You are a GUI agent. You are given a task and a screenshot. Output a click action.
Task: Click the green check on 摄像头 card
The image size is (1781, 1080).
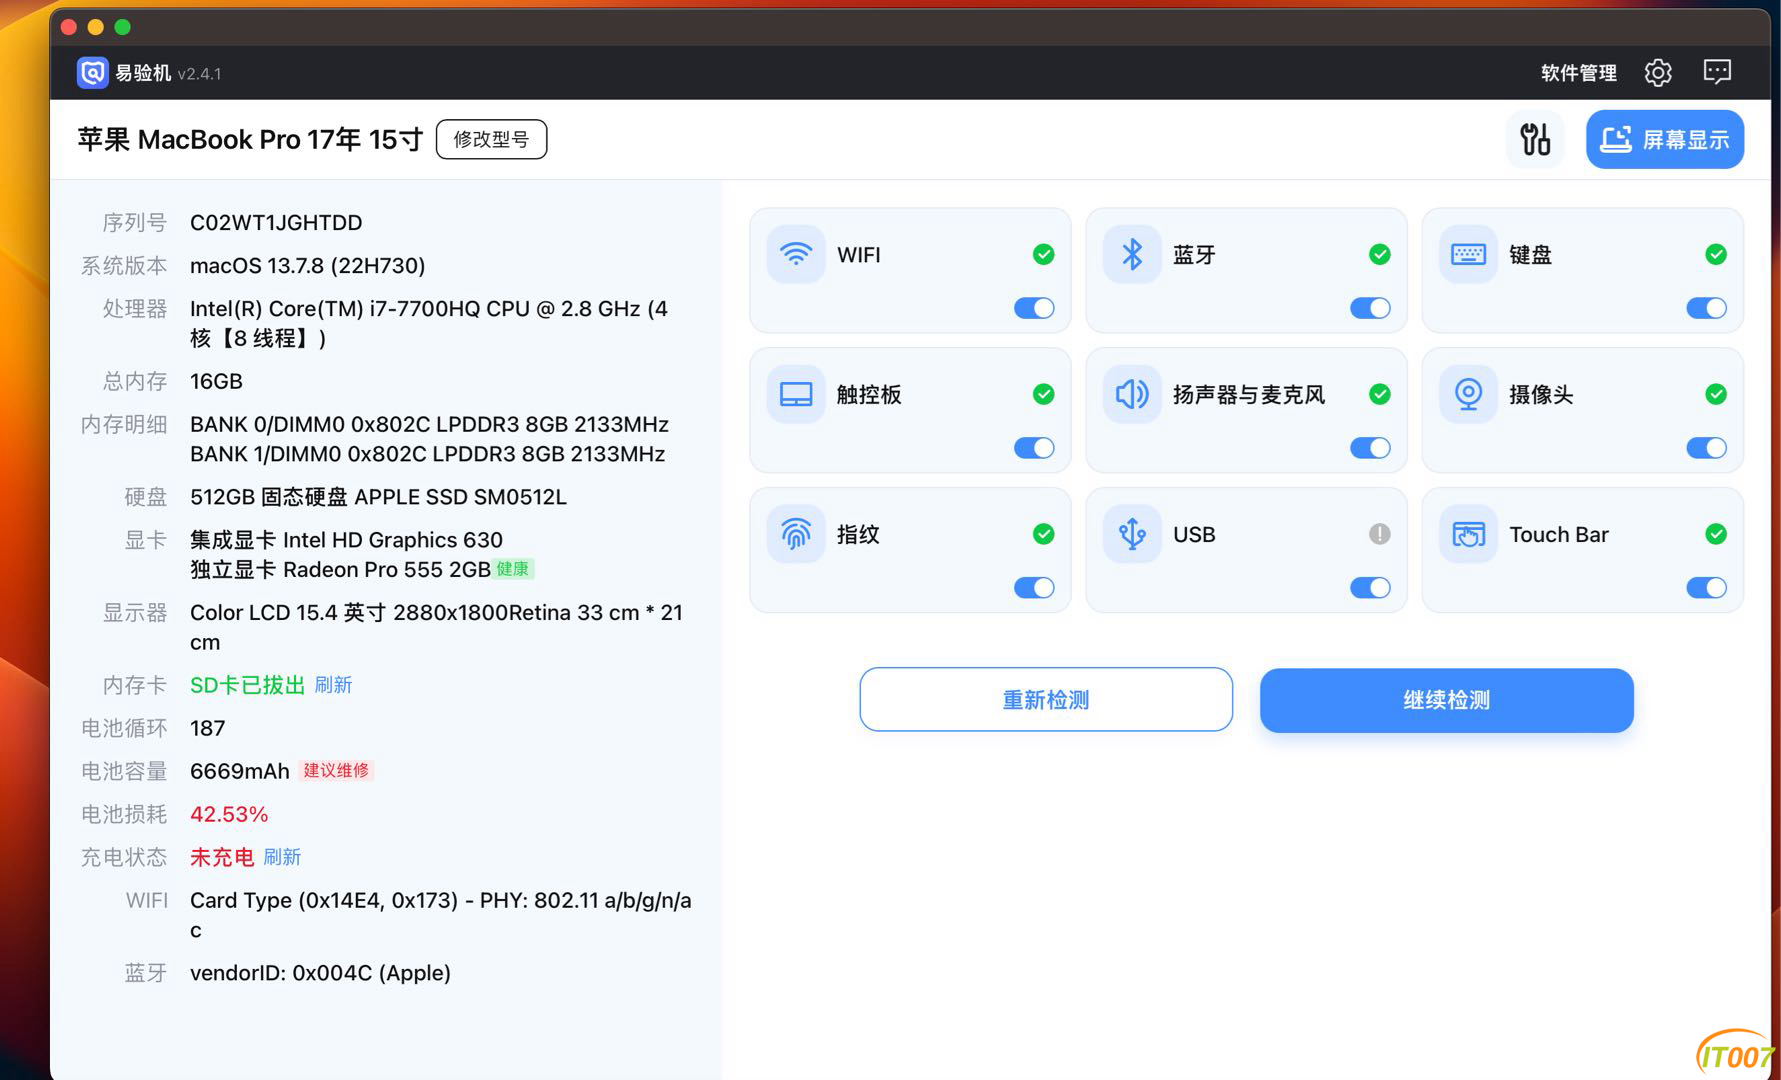click(1716, 394)
